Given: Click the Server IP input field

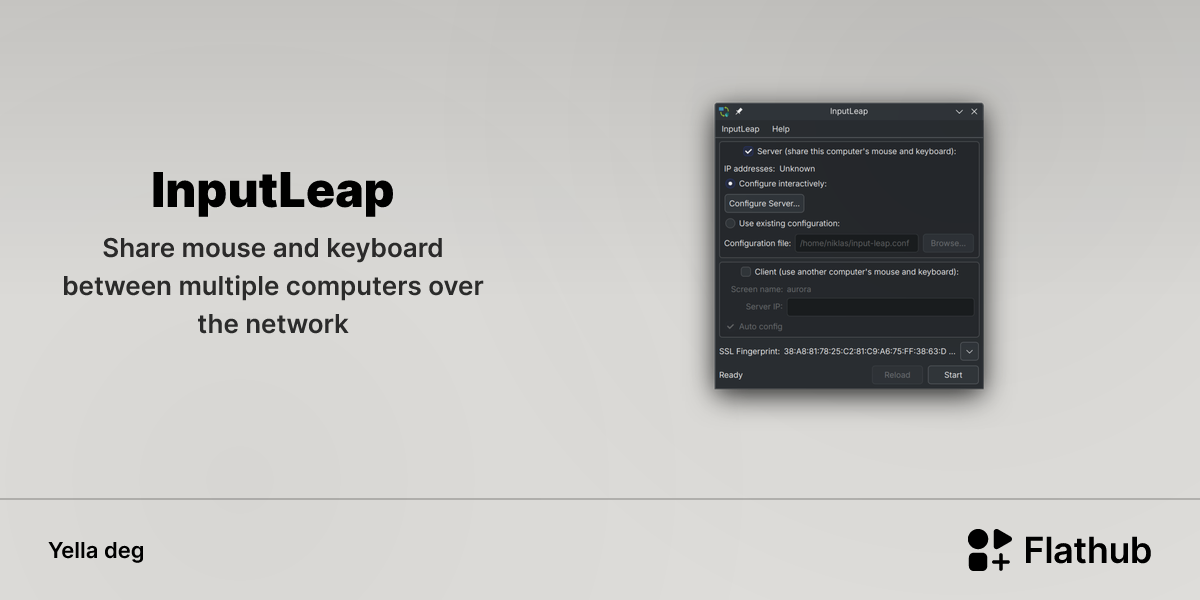Looking at the screenshot, I should [880, 307].
